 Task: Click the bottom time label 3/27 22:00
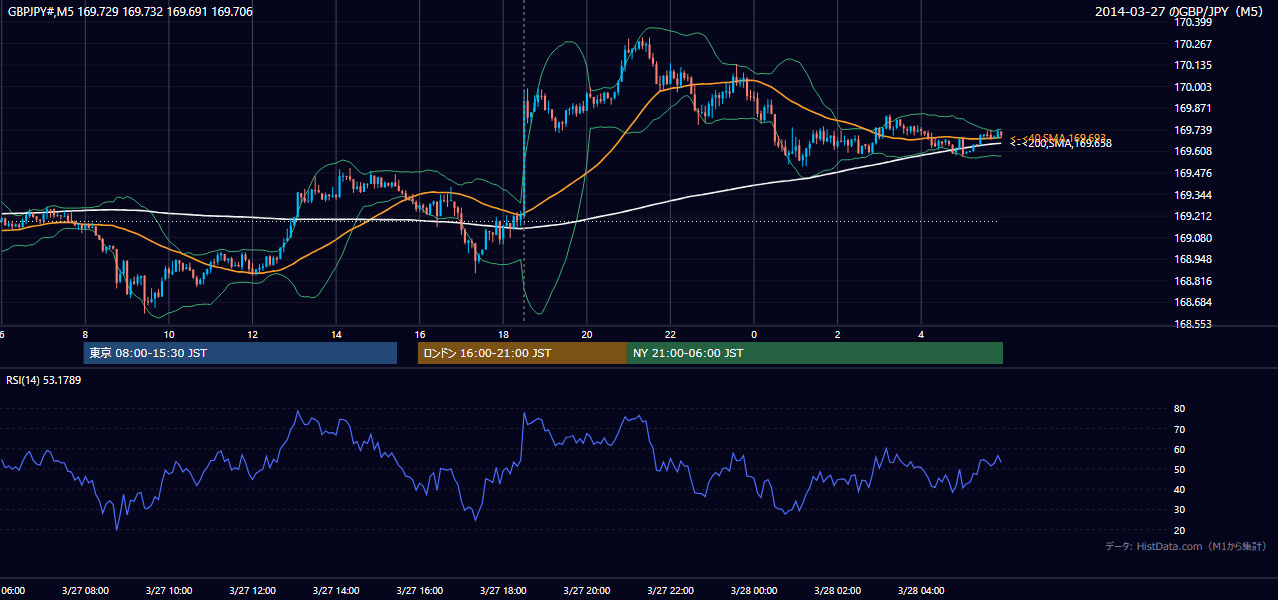[669, 591]
